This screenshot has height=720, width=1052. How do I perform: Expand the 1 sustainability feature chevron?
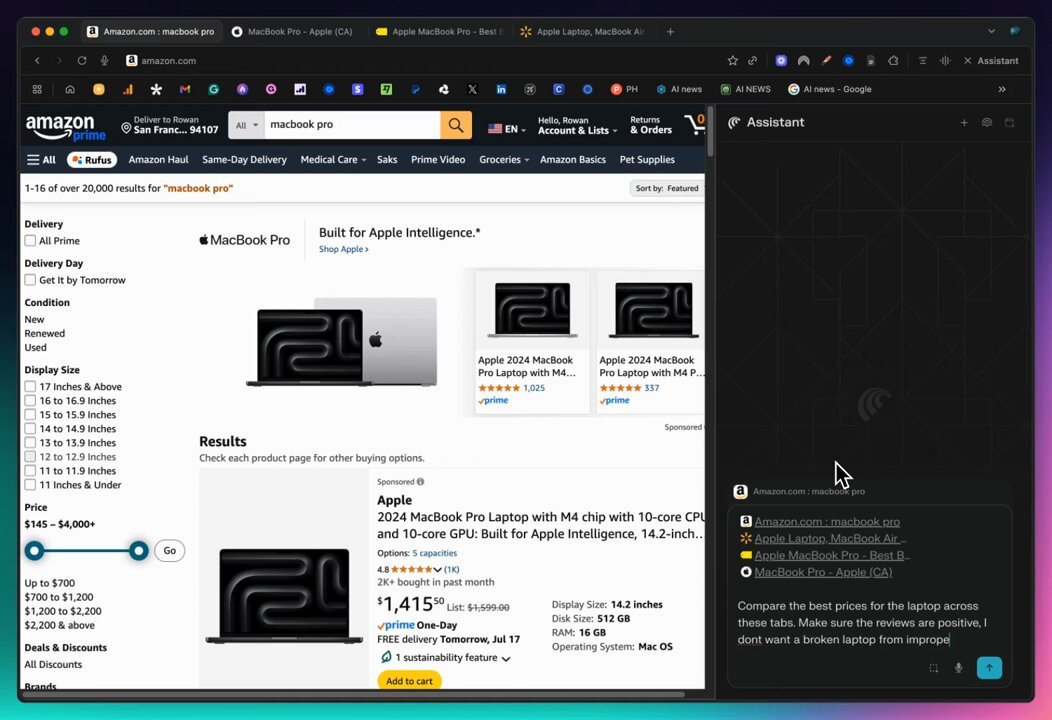pyautogui.click(x=506, y=659)
